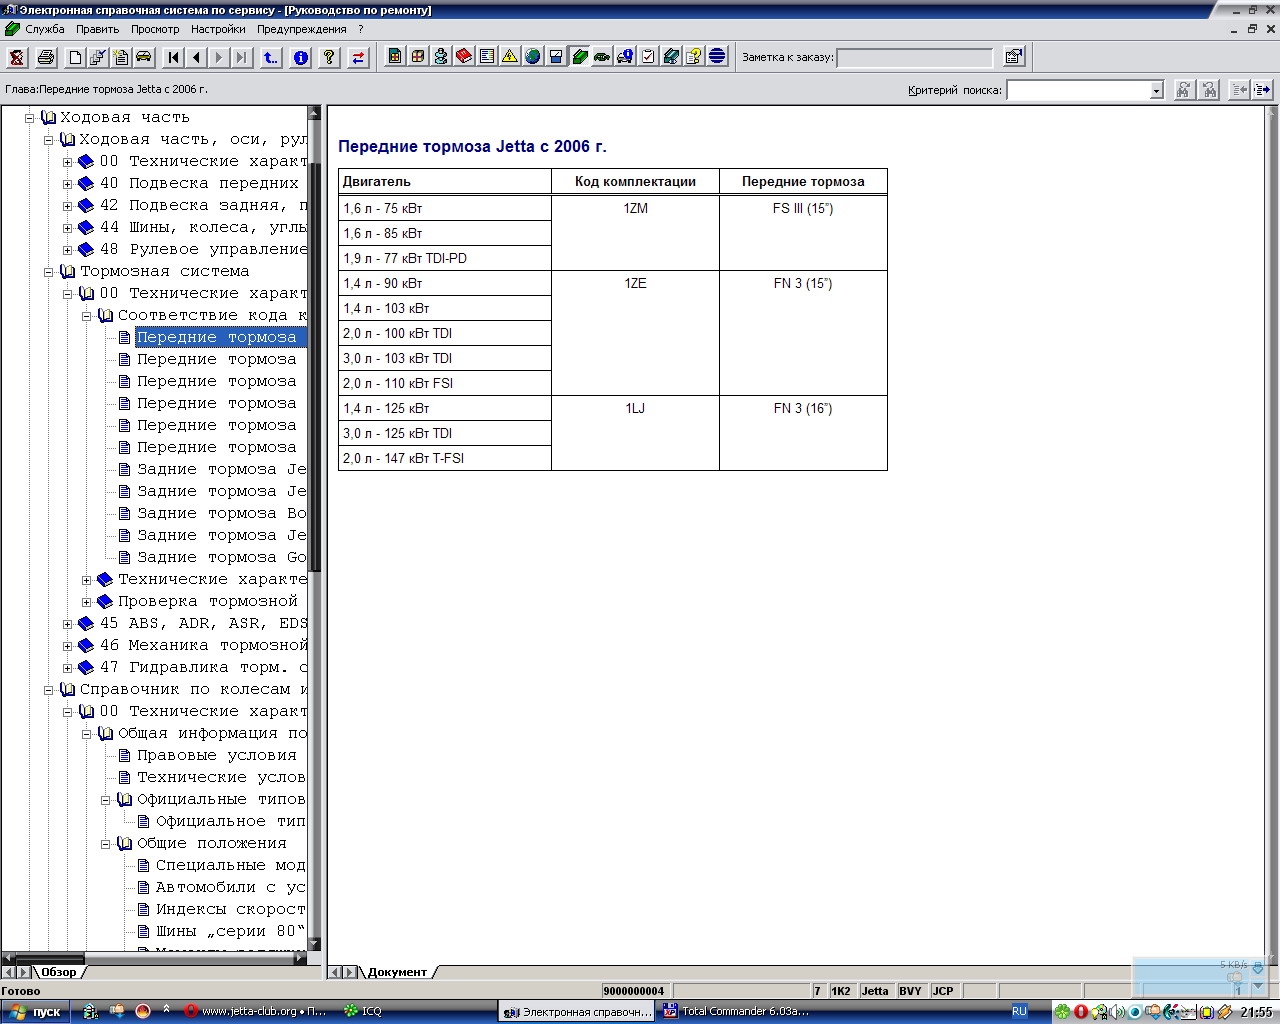The width and height of the screenshot is (1280, 1024).
Task: Expand the 44 Шины, колеса node
Action: [68, 227]
